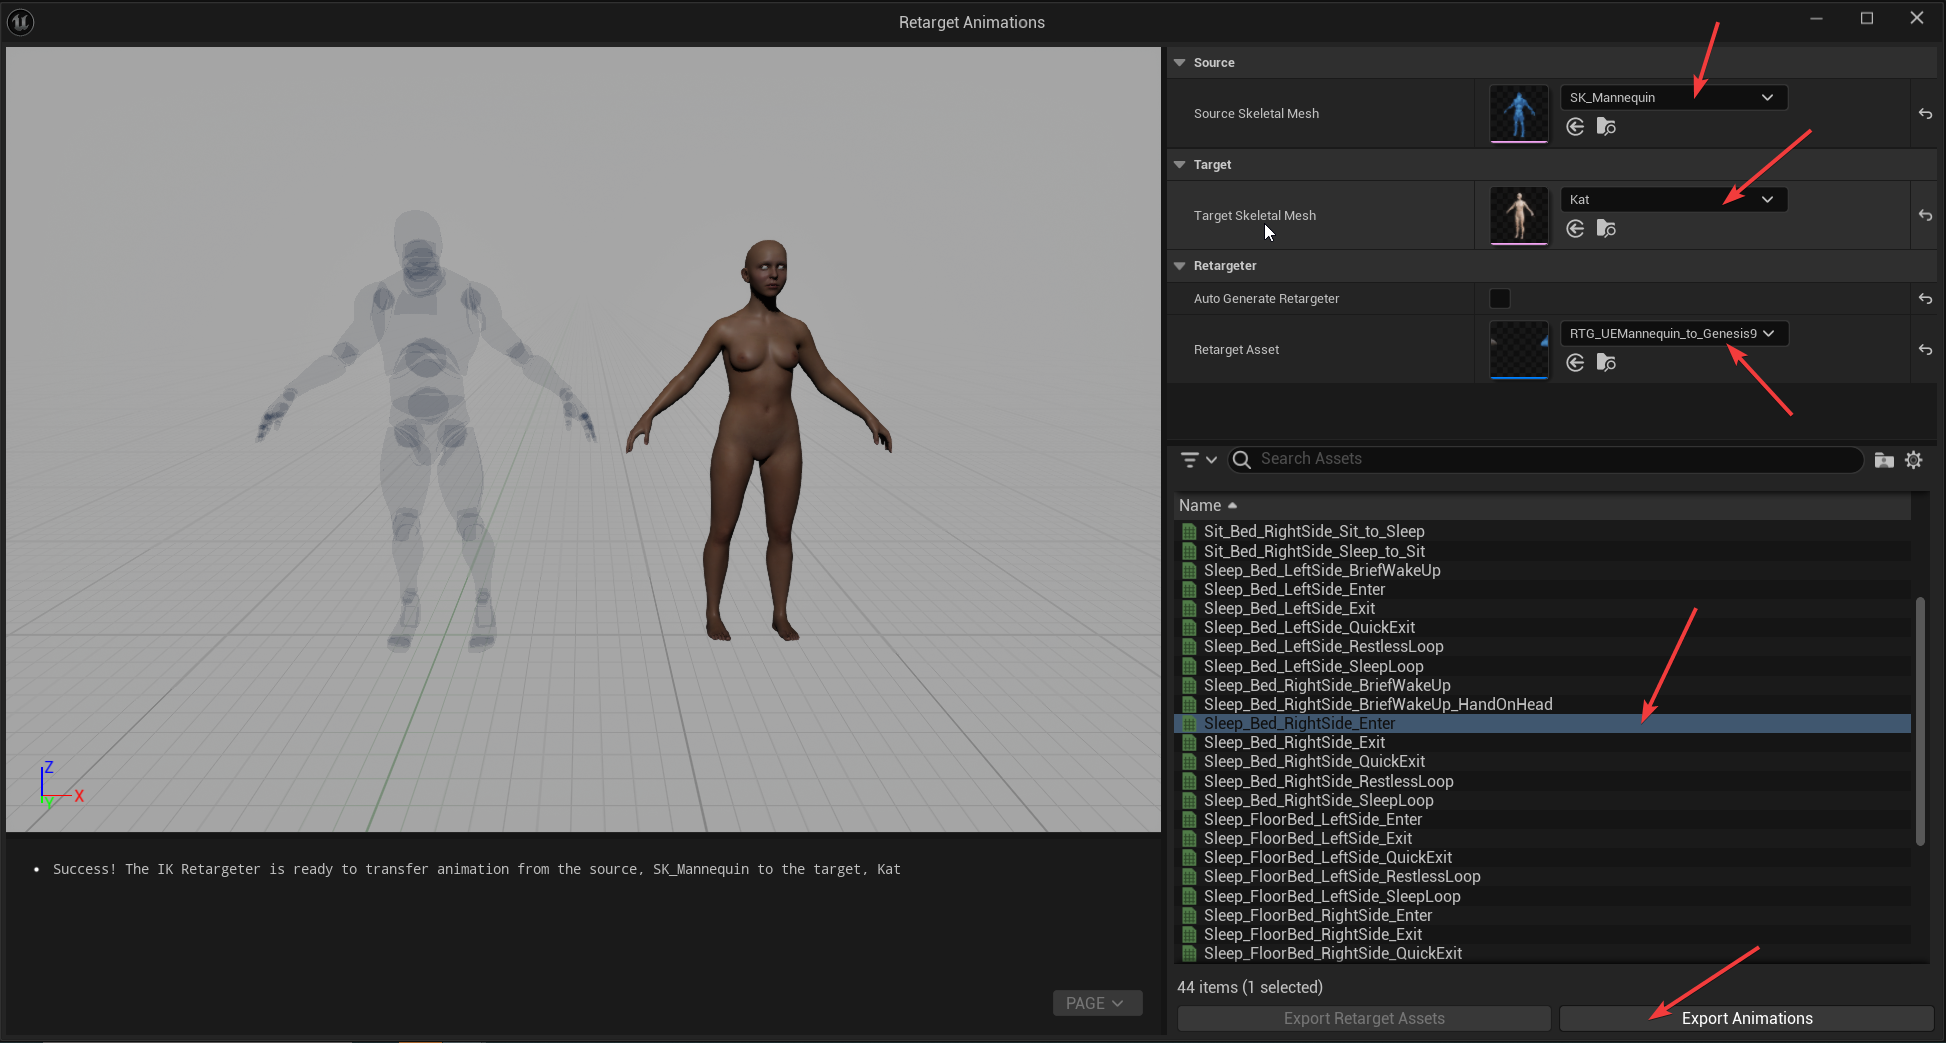Select Sleep_Bed_LeftSide_RestlessLoop animation
Image resolution: width=1946 pixels, height=1043 pixels.
click(1542, 647)
